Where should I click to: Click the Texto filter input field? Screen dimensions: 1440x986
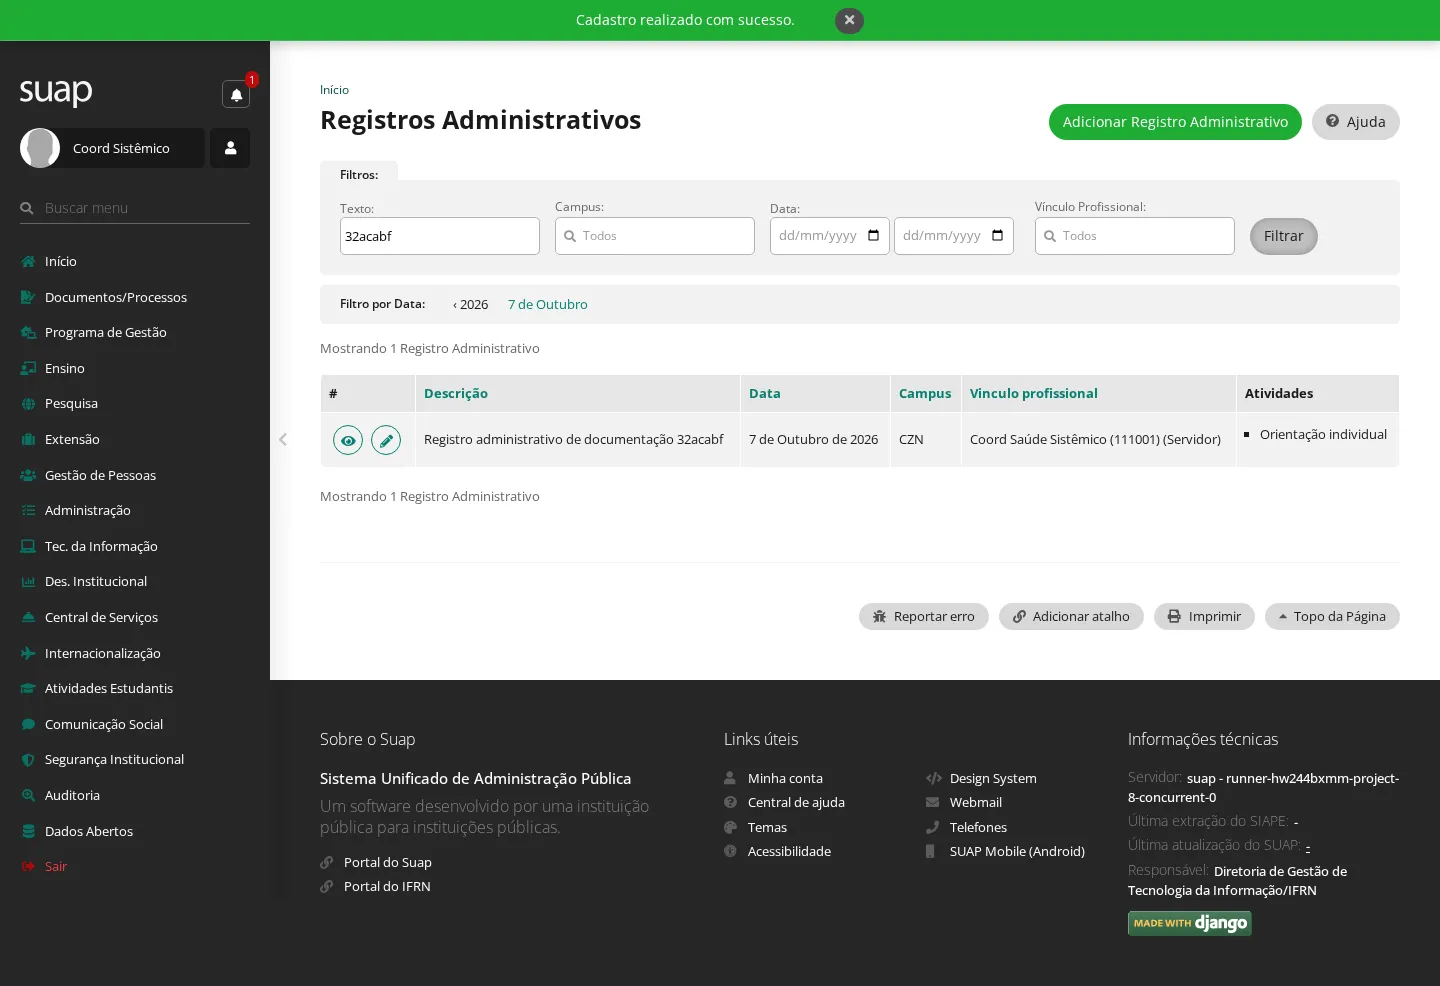440,236
